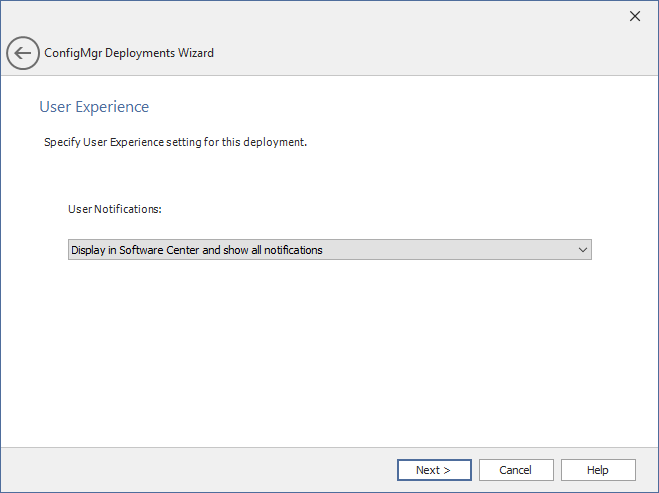Return to the previous wizard step
659x493 pixels.
click(x=23, y=53)
